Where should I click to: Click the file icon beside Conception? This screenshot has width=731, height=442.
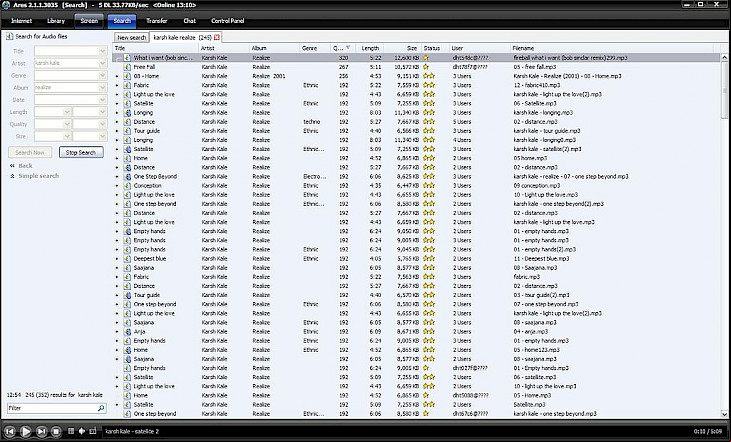[x=127, y=186]
